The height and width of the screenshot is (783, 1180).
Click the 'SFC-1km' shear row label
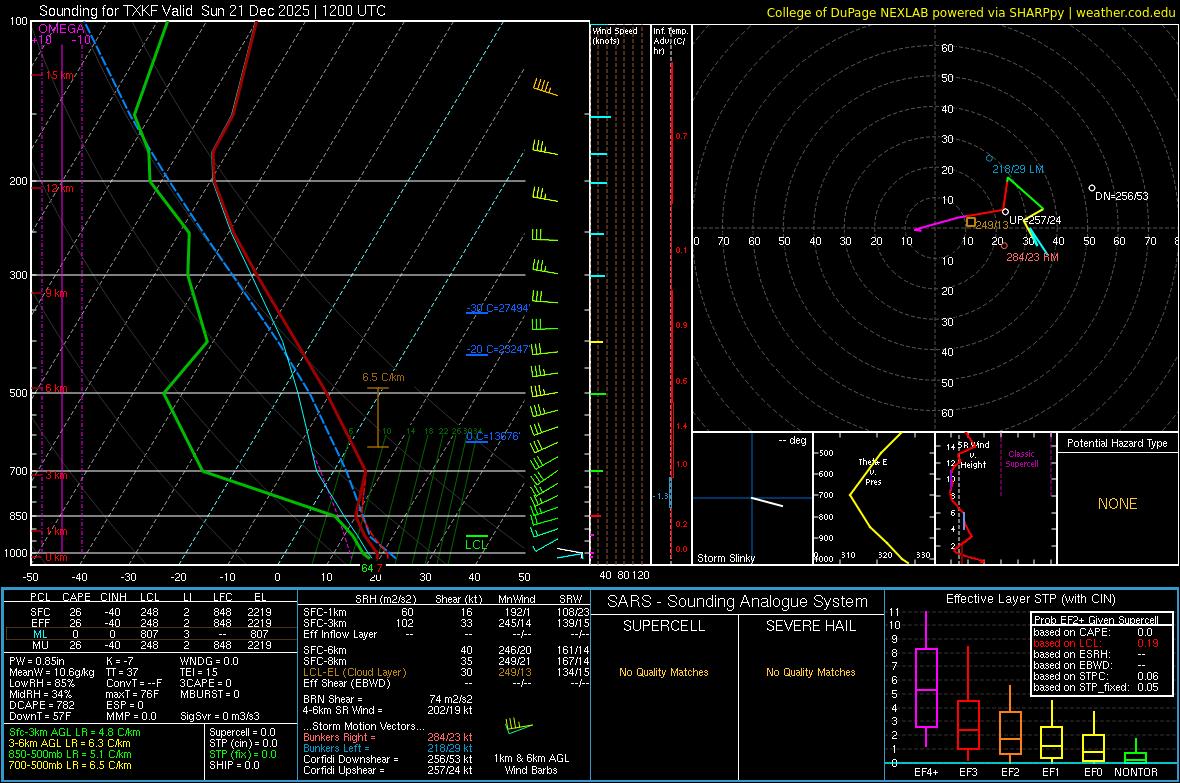tap(325, 612)
